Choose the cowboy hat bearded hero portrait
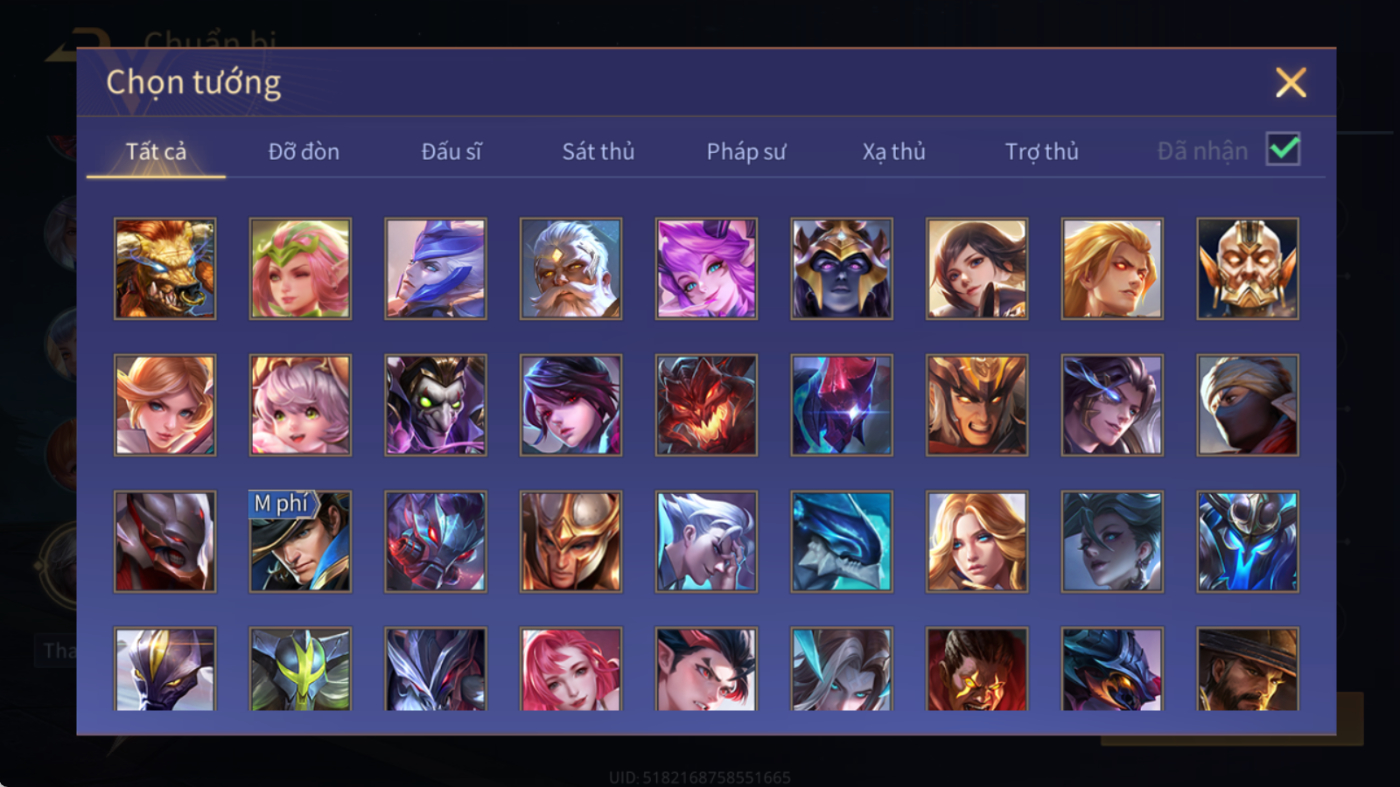The height and width of the screenshot is (787, 1400). pos(1248,669)
